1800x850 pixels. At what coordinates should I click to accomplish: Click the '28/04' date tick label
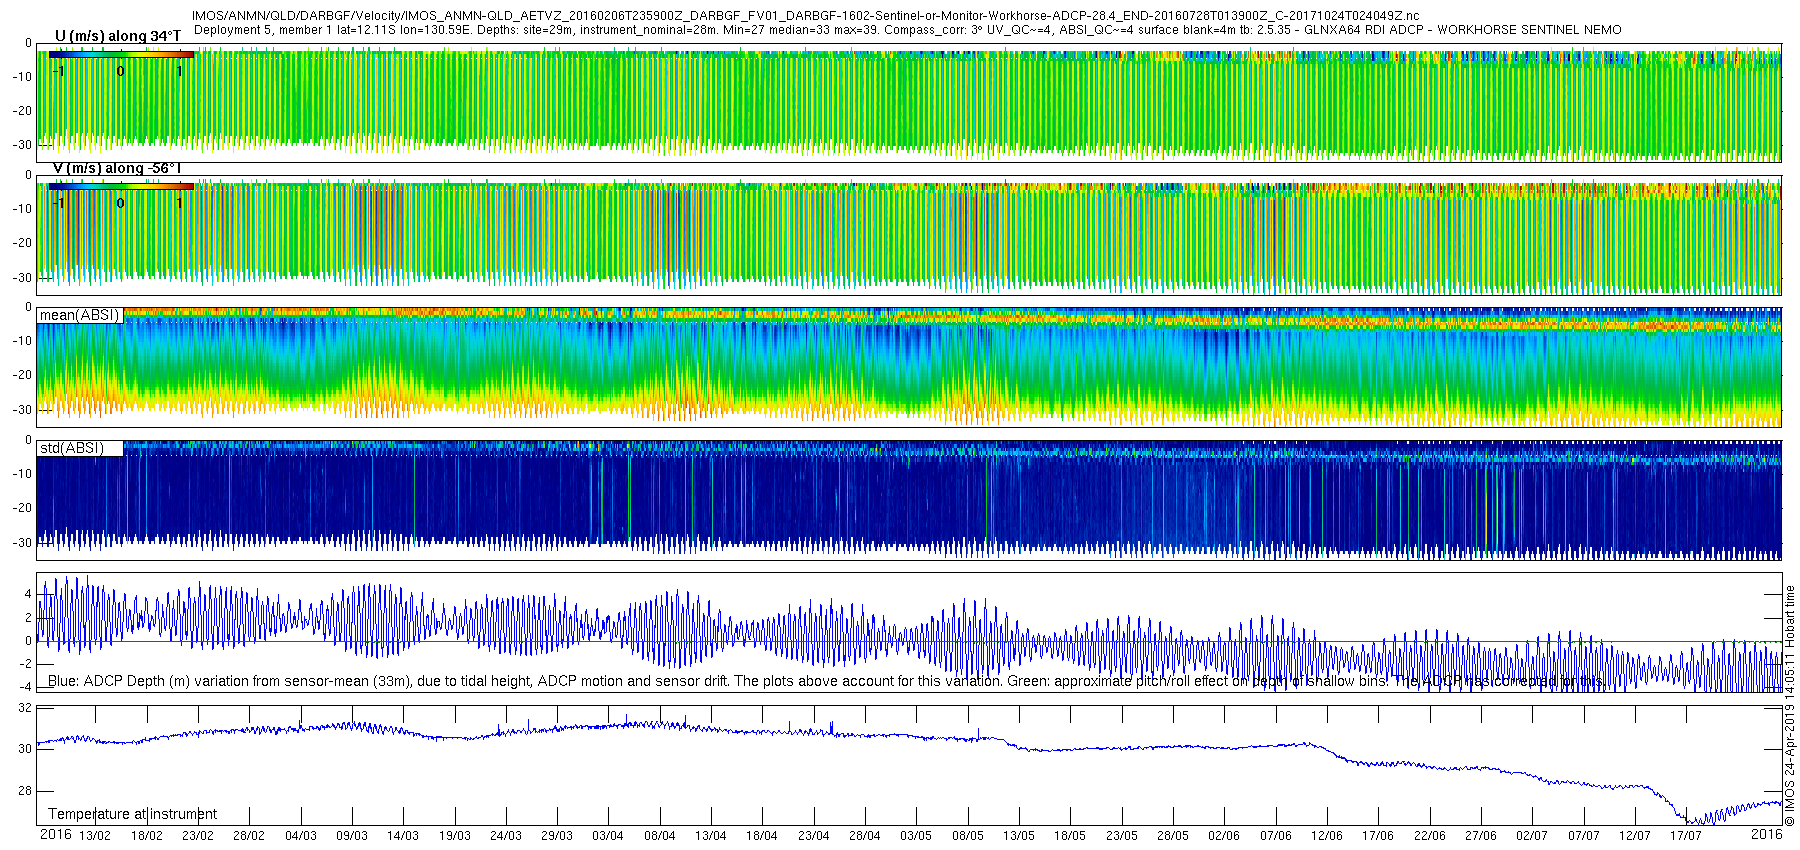coord(865,836)
